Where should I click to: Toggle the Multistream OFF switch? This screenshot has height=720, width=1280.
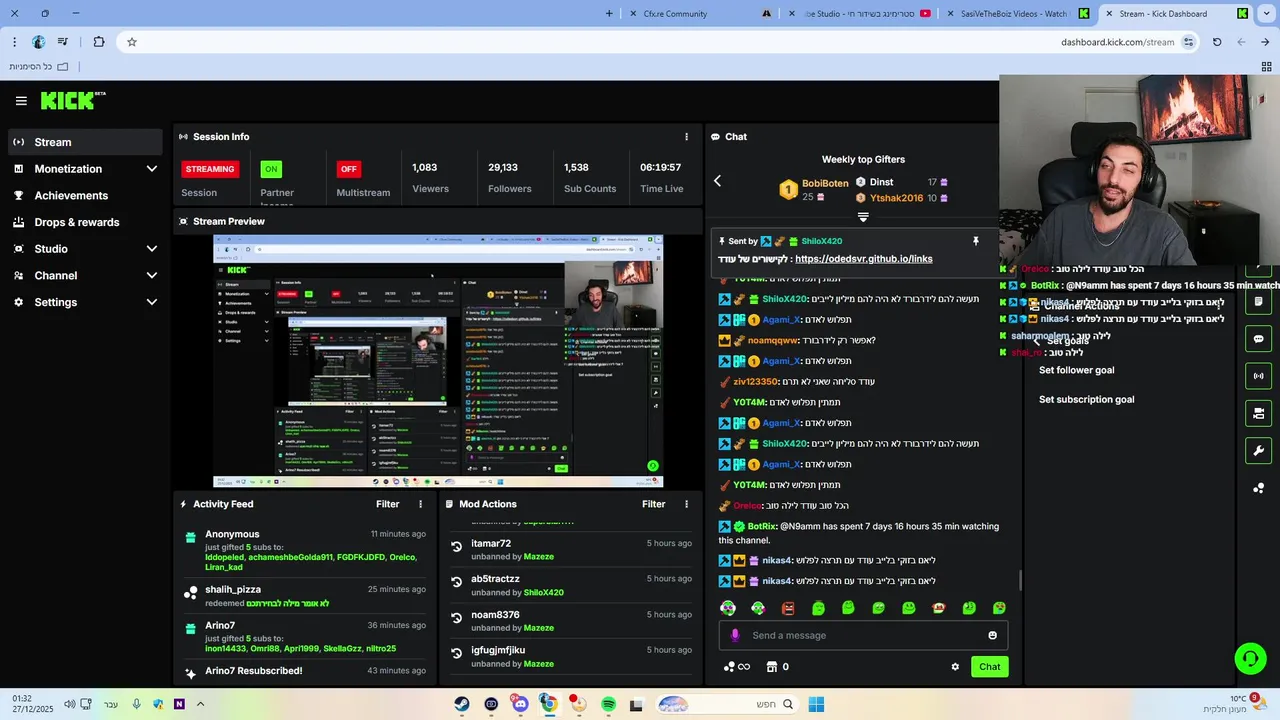pos(348,169)
